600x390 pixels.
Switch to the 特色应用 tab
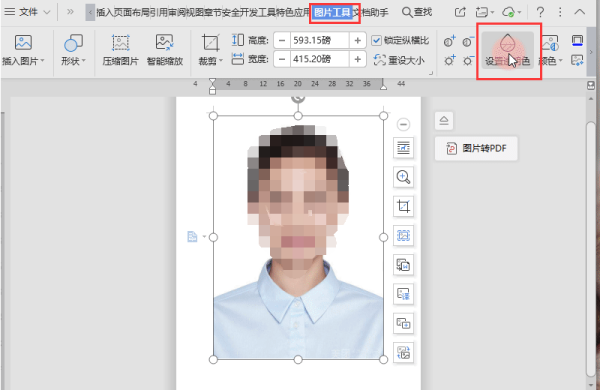[x=293, y=13]
